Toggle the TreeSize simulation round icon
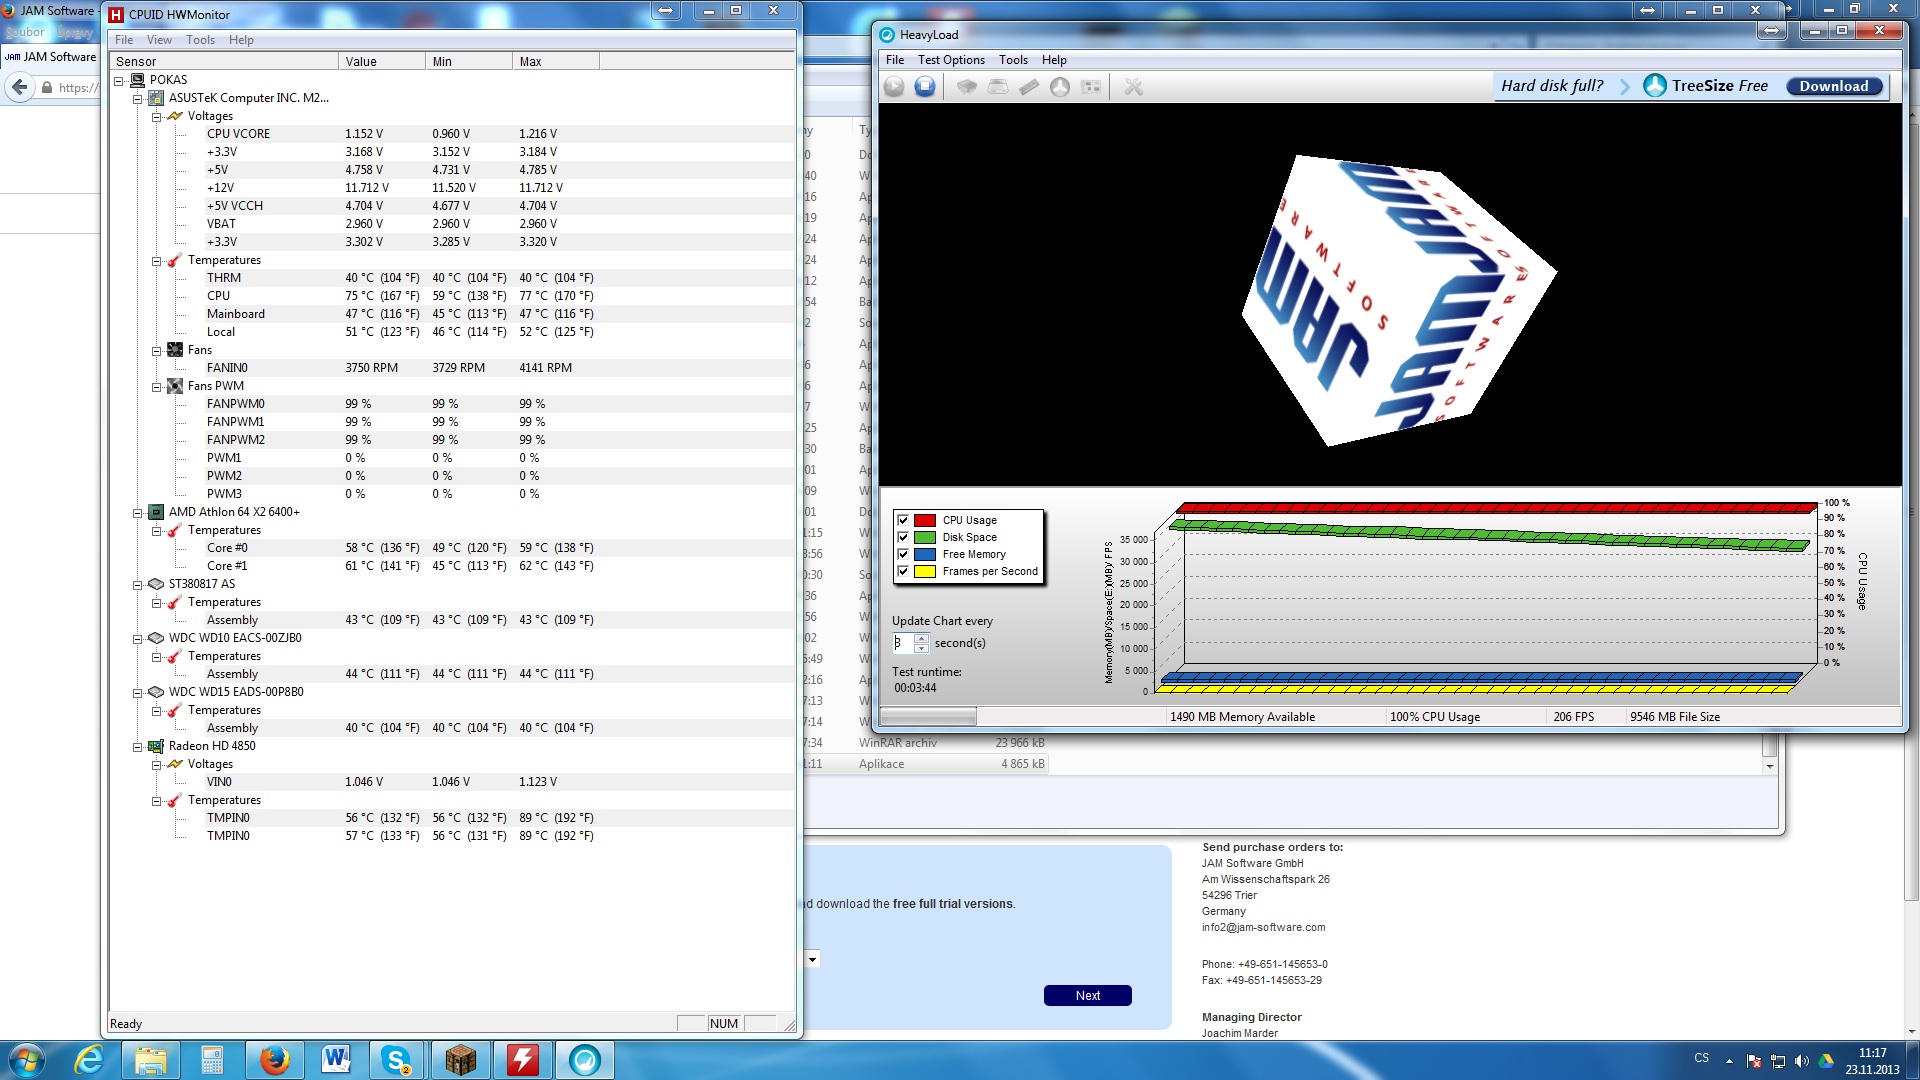This screenshot has width=1920, height=1080. (x=1060, y=87)
